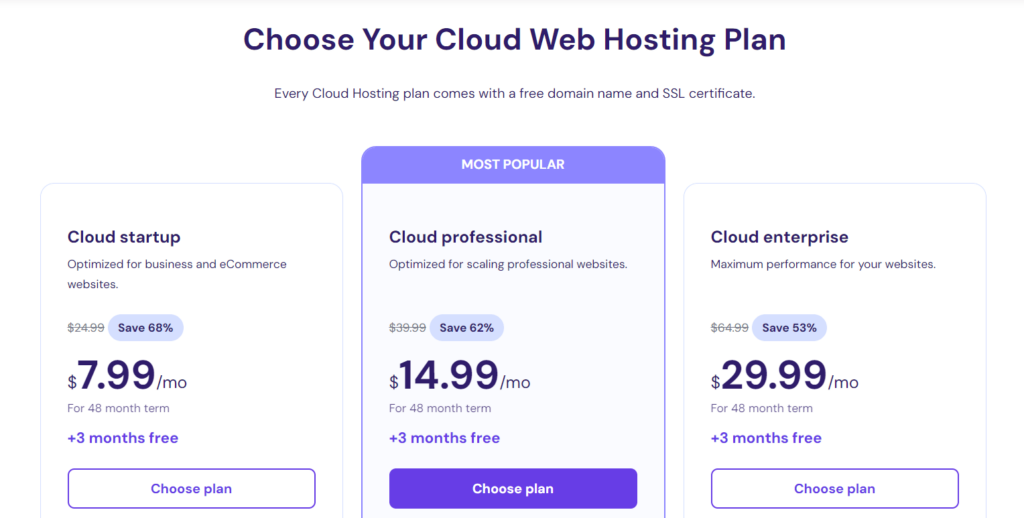Select the Cloud professional heading

[x=466, y=236]
